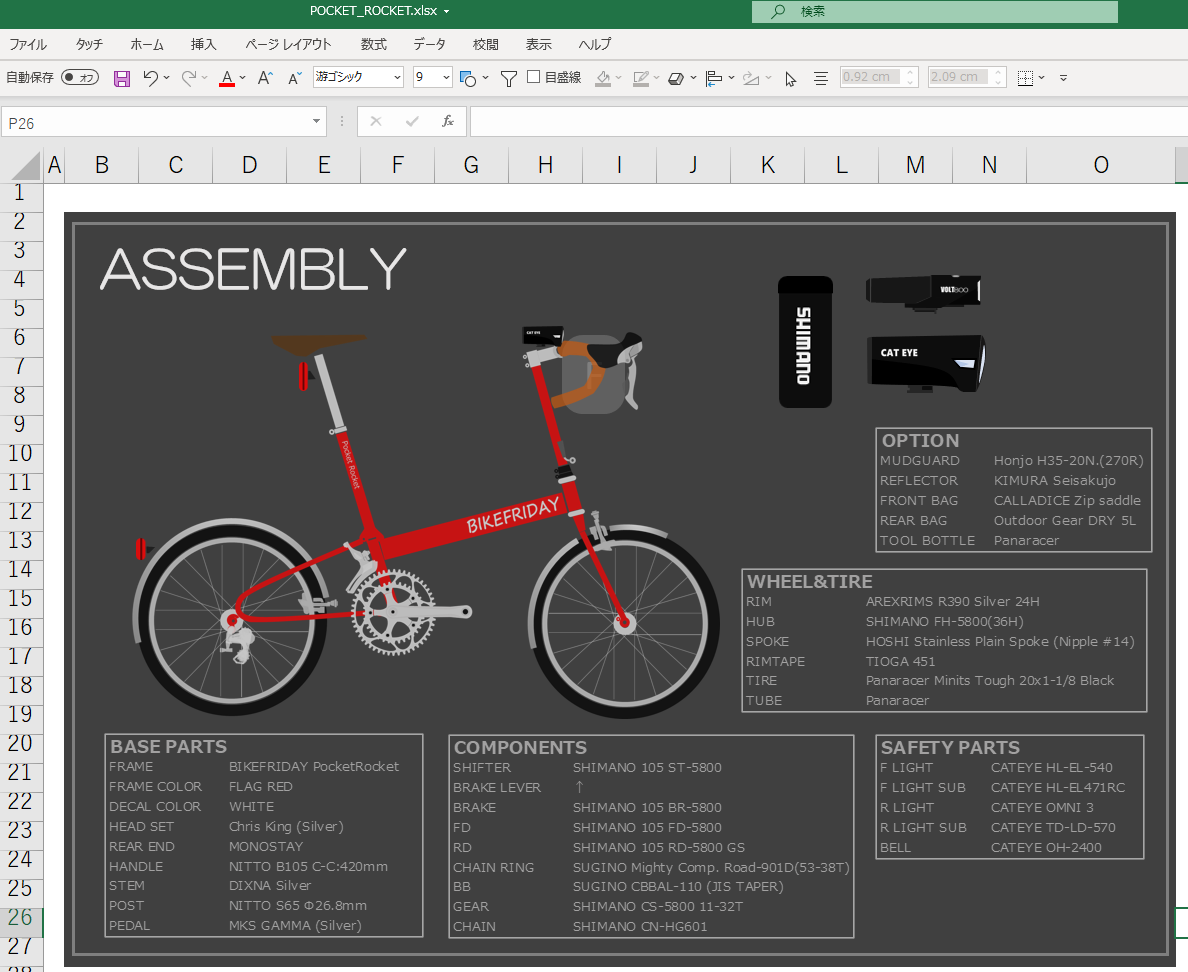Click the shape effects icon
This screenshot has height=972, width=1188.
pos(677,78)
